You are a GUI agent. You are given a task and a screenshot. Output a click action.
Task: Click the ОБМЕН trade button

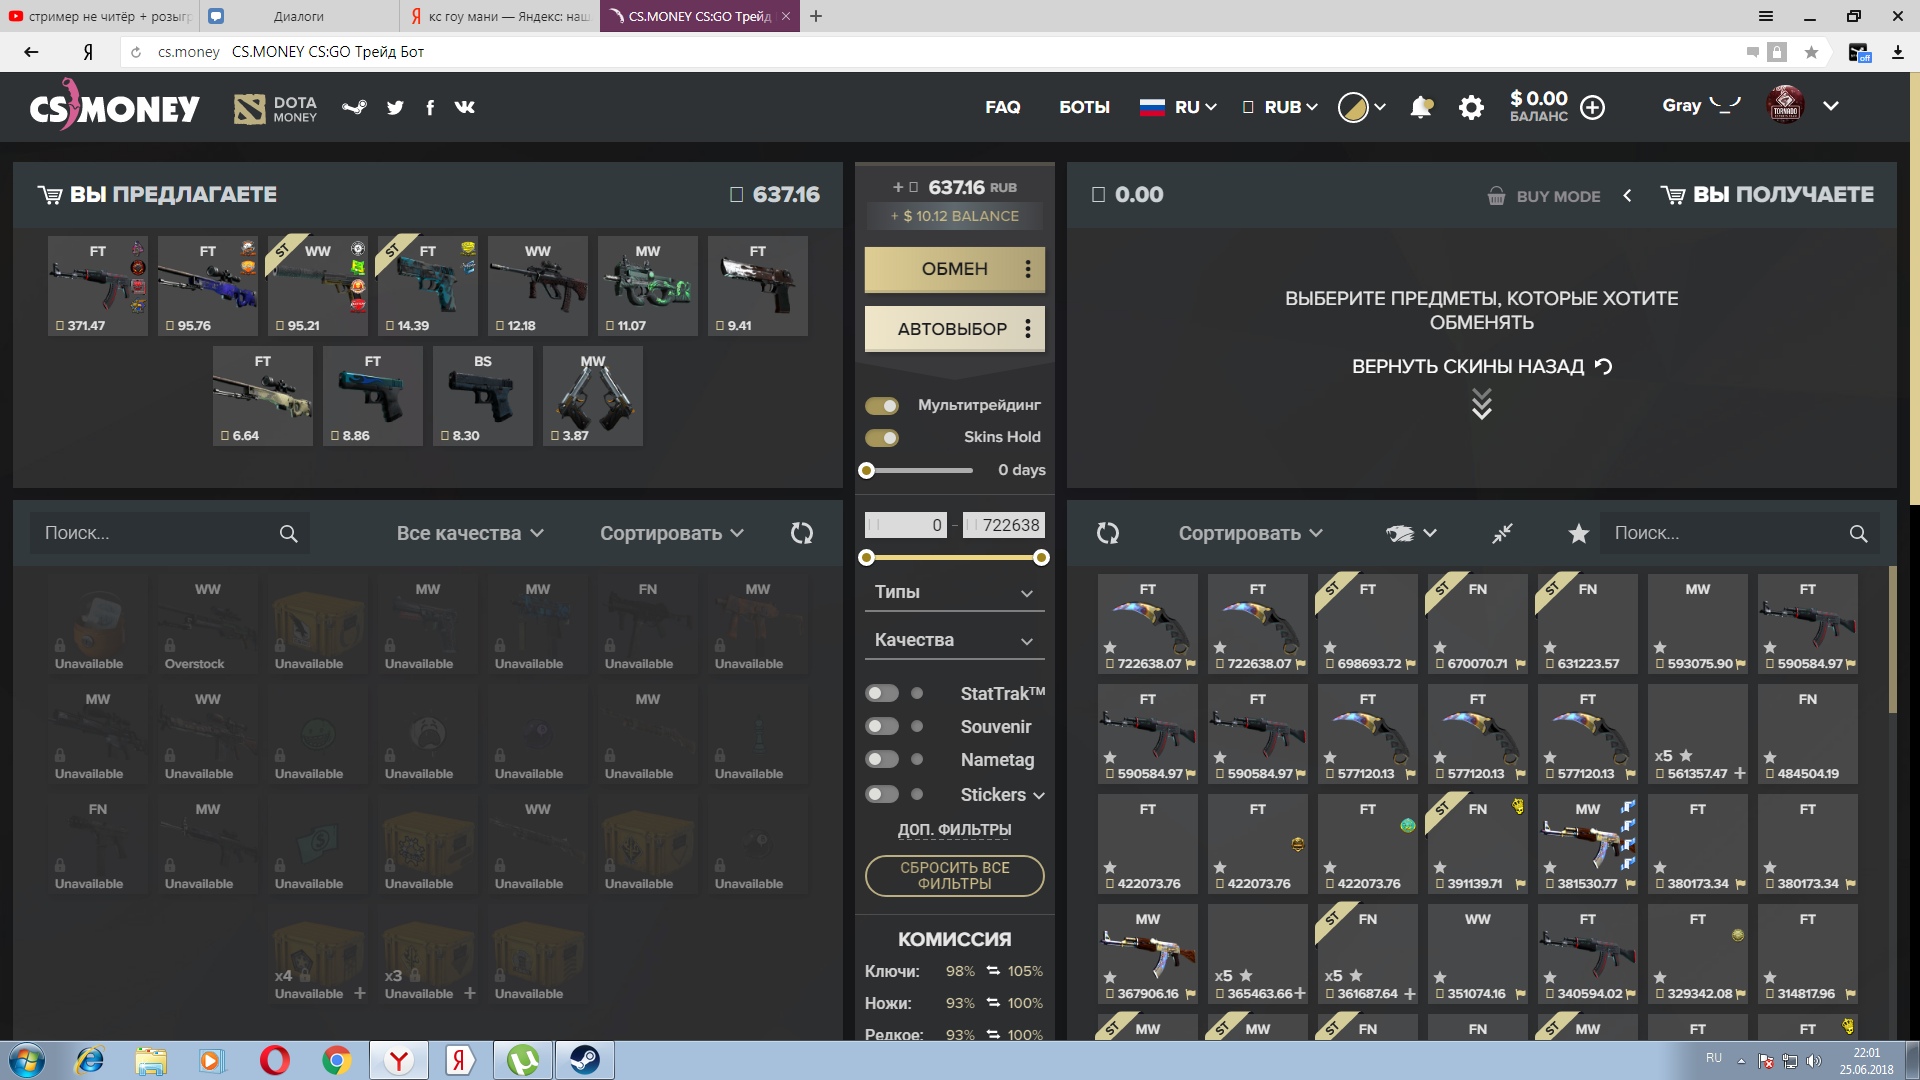[x=955, y=269]
